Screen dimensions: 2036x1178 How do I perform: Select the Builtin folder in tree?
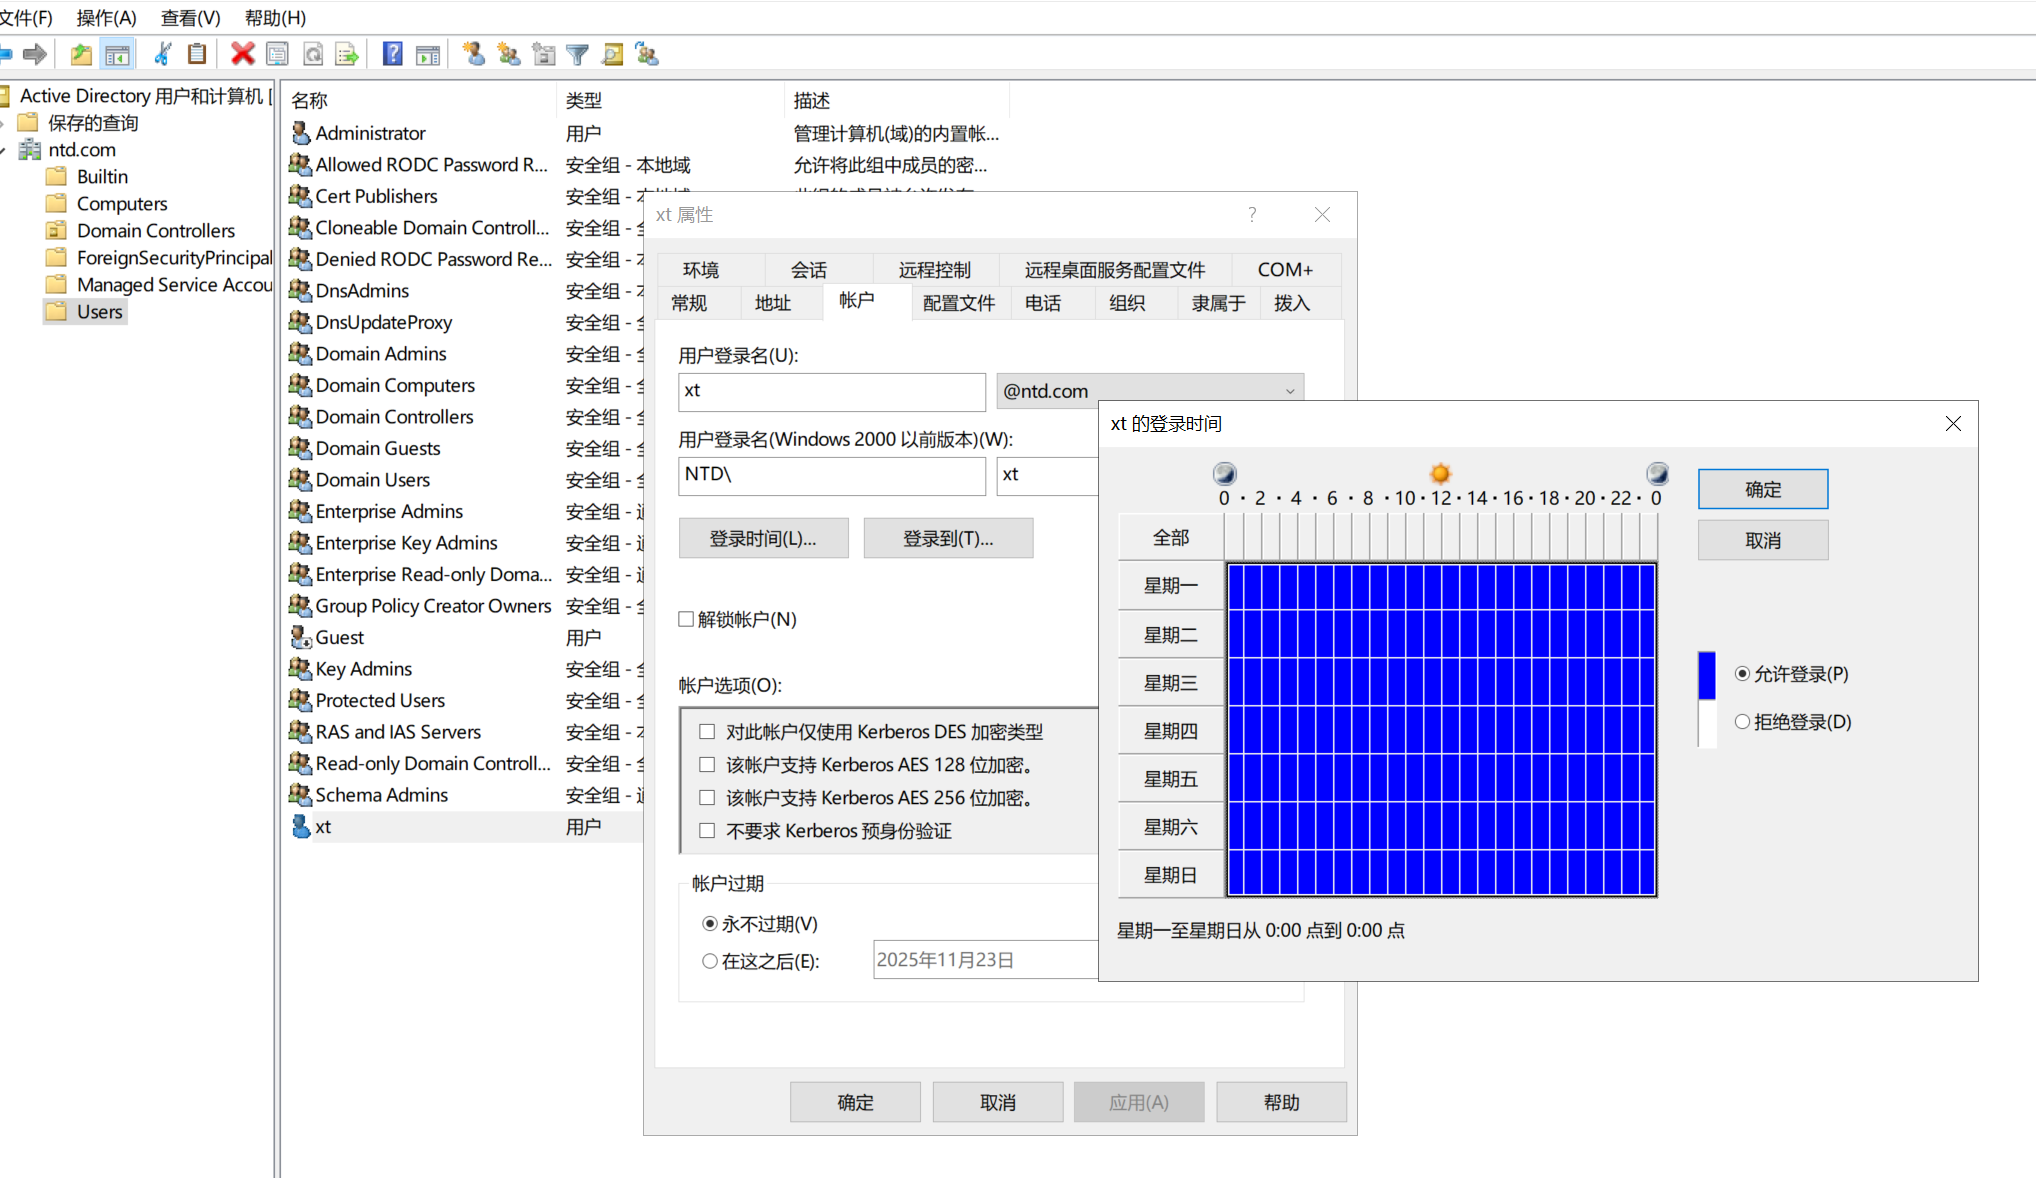point(102,176)
